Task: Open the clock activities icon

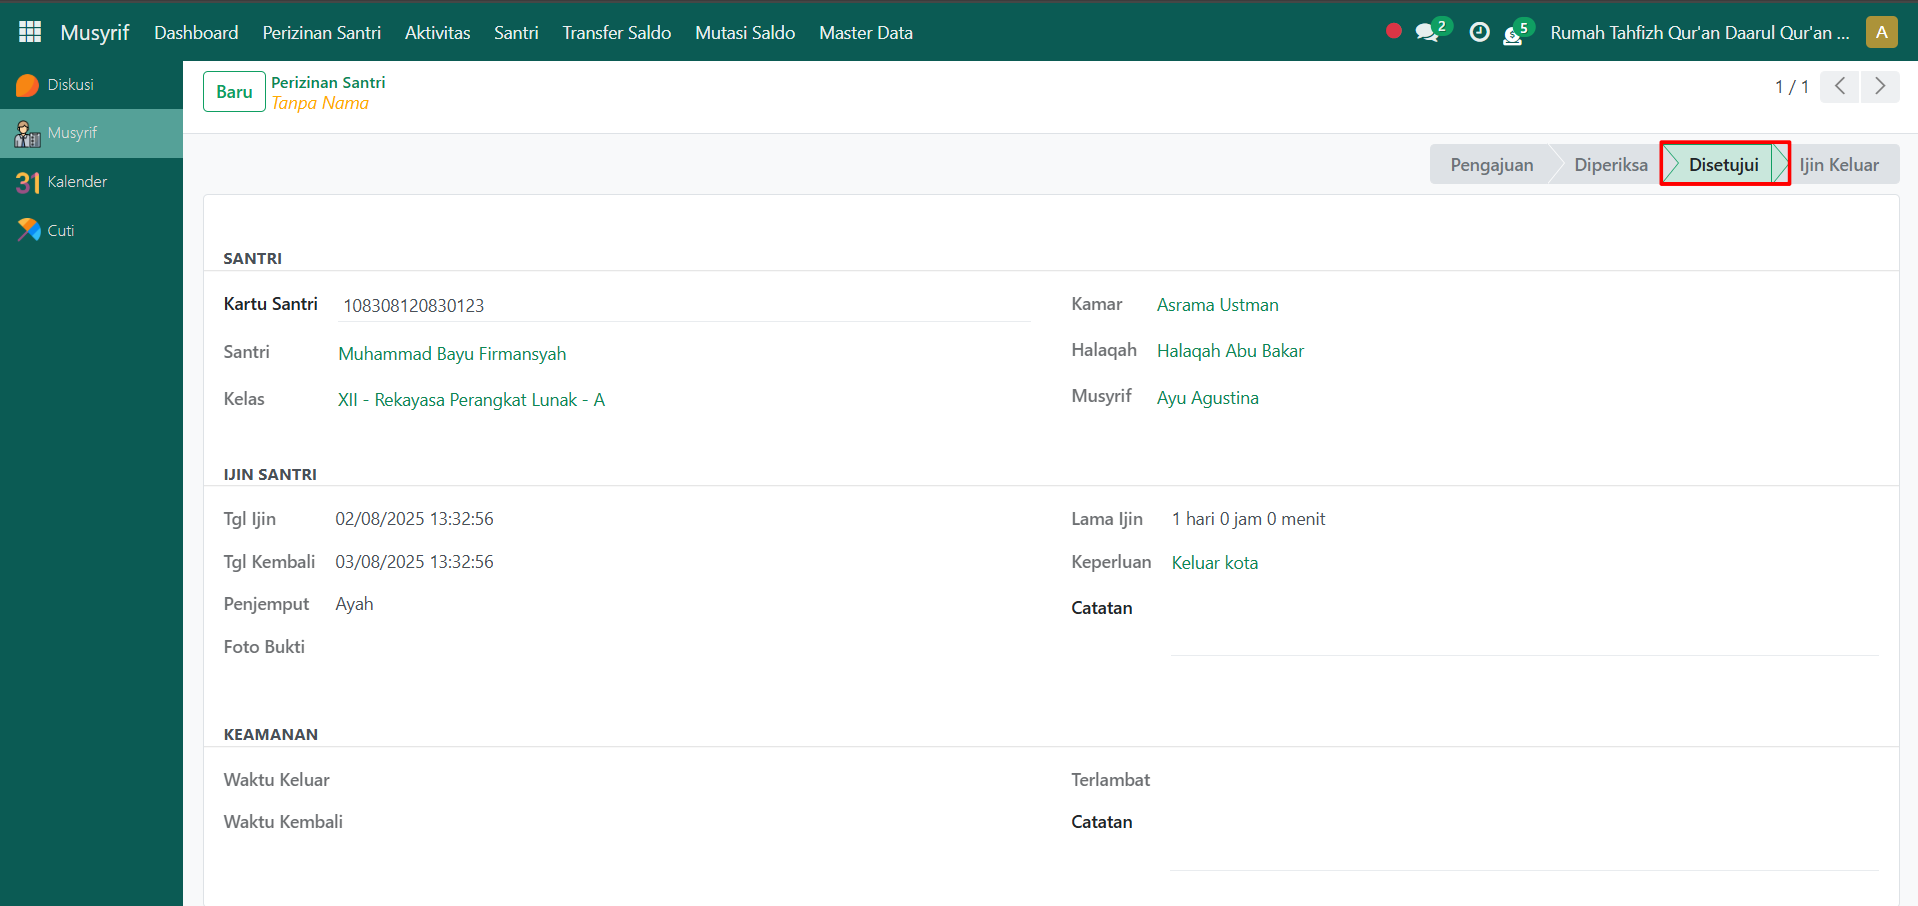Action: coord(1479,32)
